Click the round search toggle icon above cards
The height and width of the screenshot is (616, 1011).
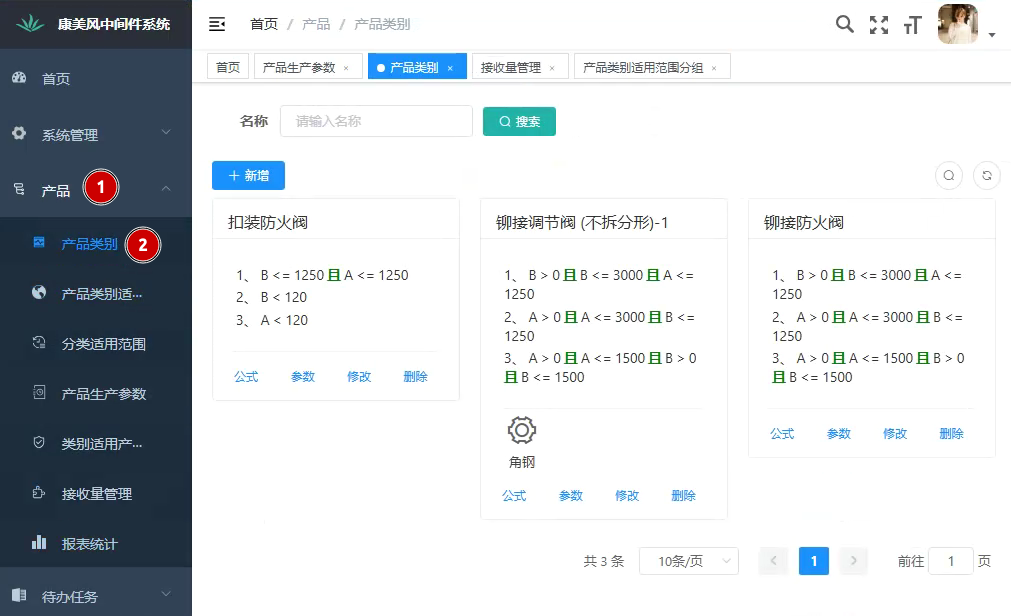[x=949, y=175]
